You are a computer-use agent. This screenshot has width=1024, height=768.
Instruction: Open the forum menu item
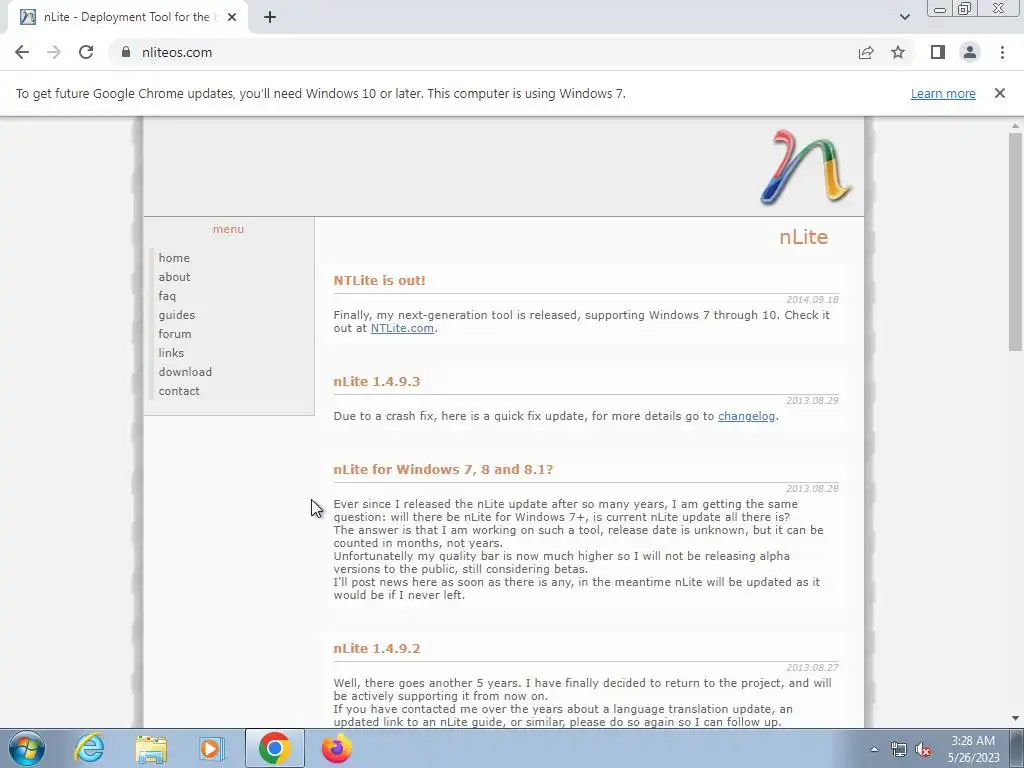174,334
